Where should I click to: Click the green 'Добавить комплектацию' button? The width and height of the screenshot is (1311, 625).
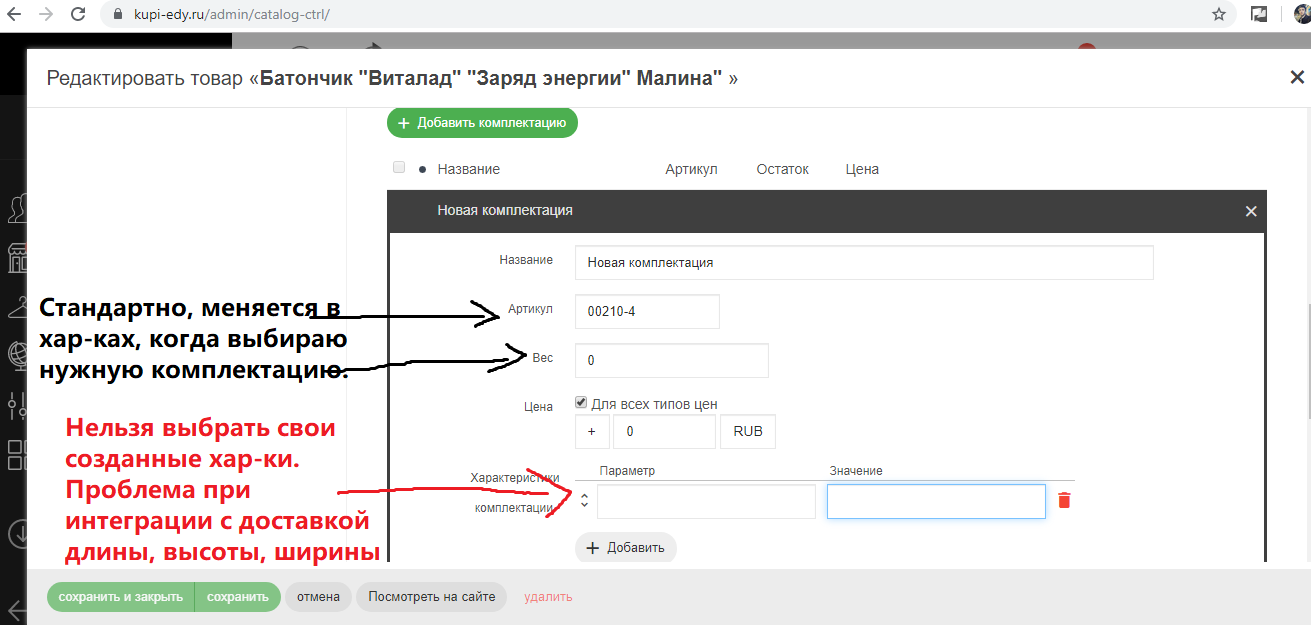(x=482, y=123)
